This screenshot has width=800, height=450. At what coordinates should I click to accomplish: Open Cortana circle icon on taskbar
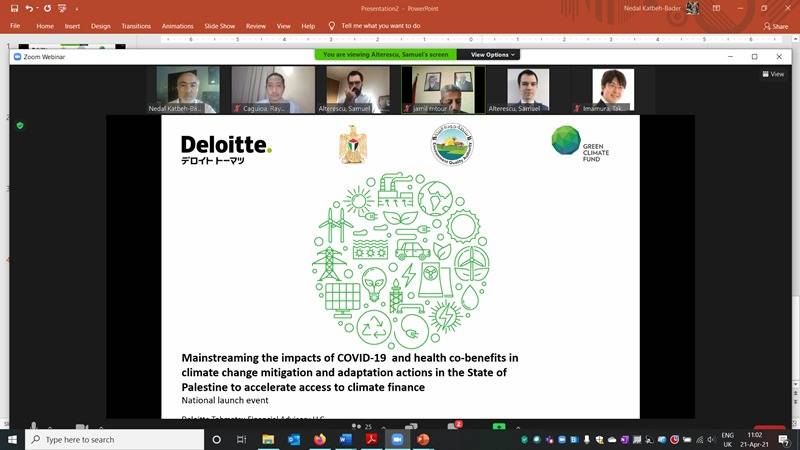(x=216, y=439)
